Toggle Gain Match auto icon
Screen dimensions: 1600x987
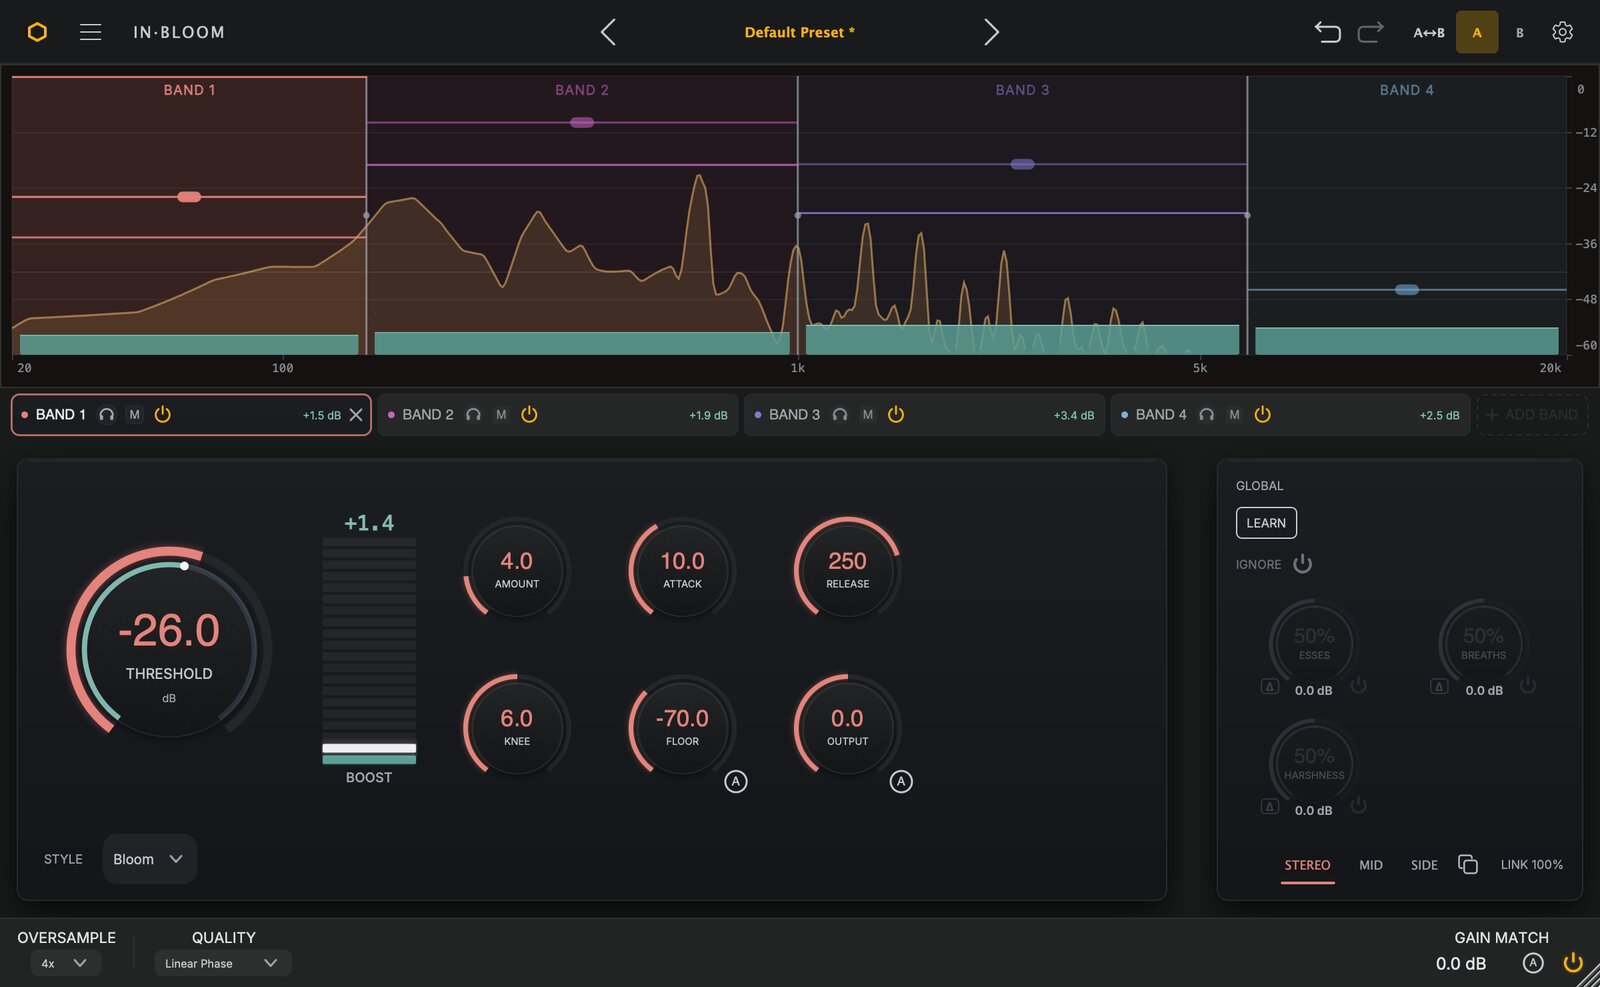(1533, 963)
